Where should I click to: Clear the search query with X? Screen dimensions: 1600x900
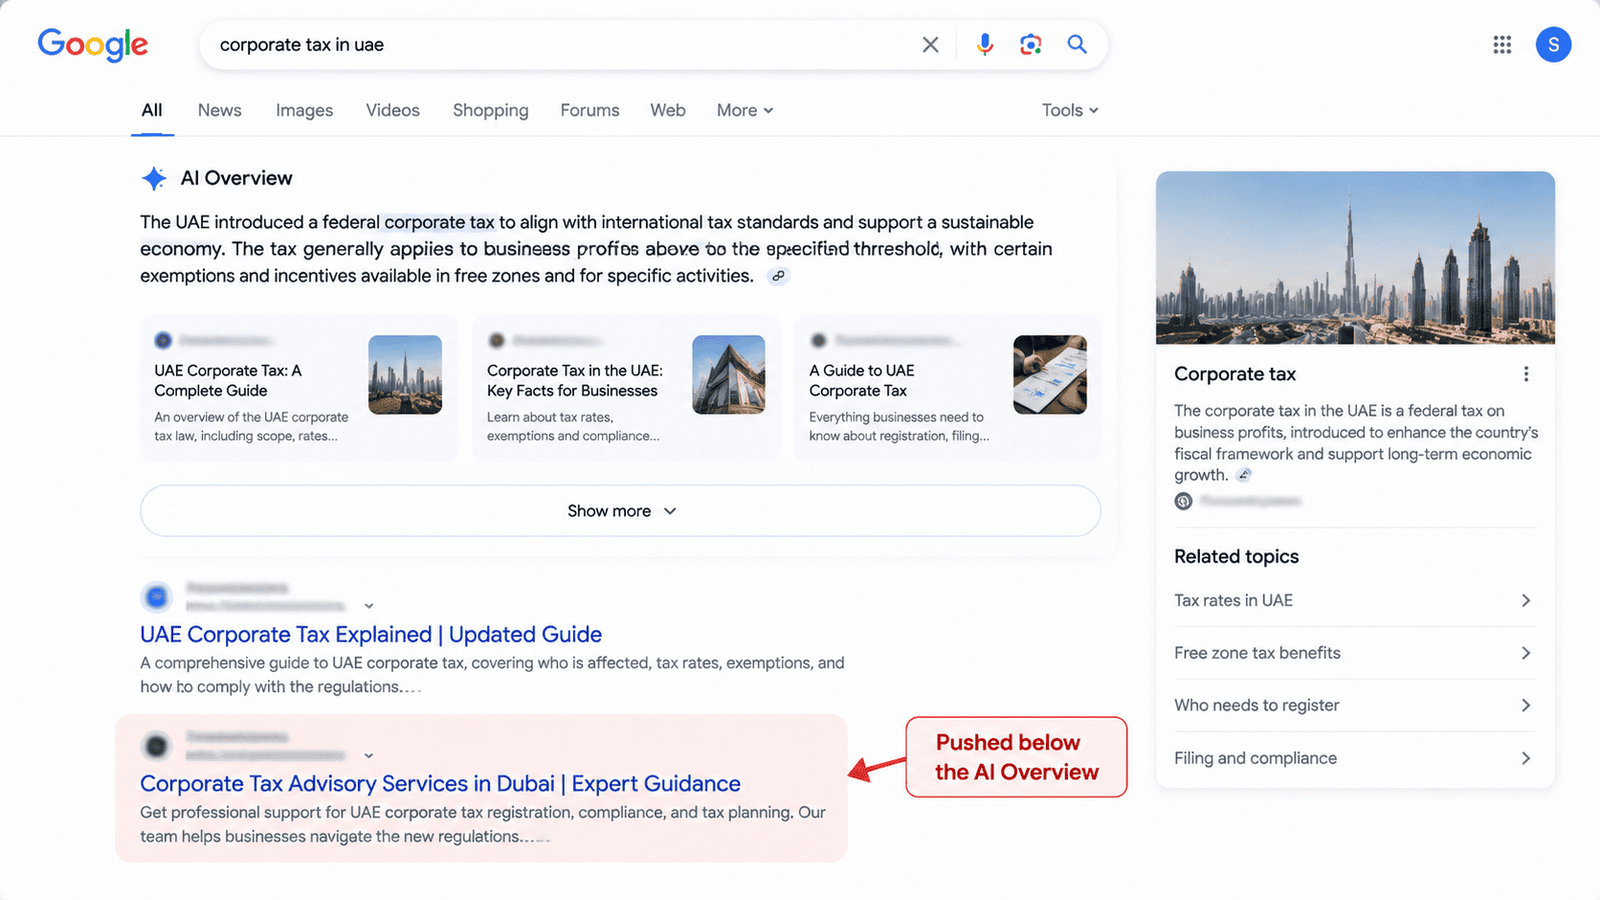[x=930, y=44]
